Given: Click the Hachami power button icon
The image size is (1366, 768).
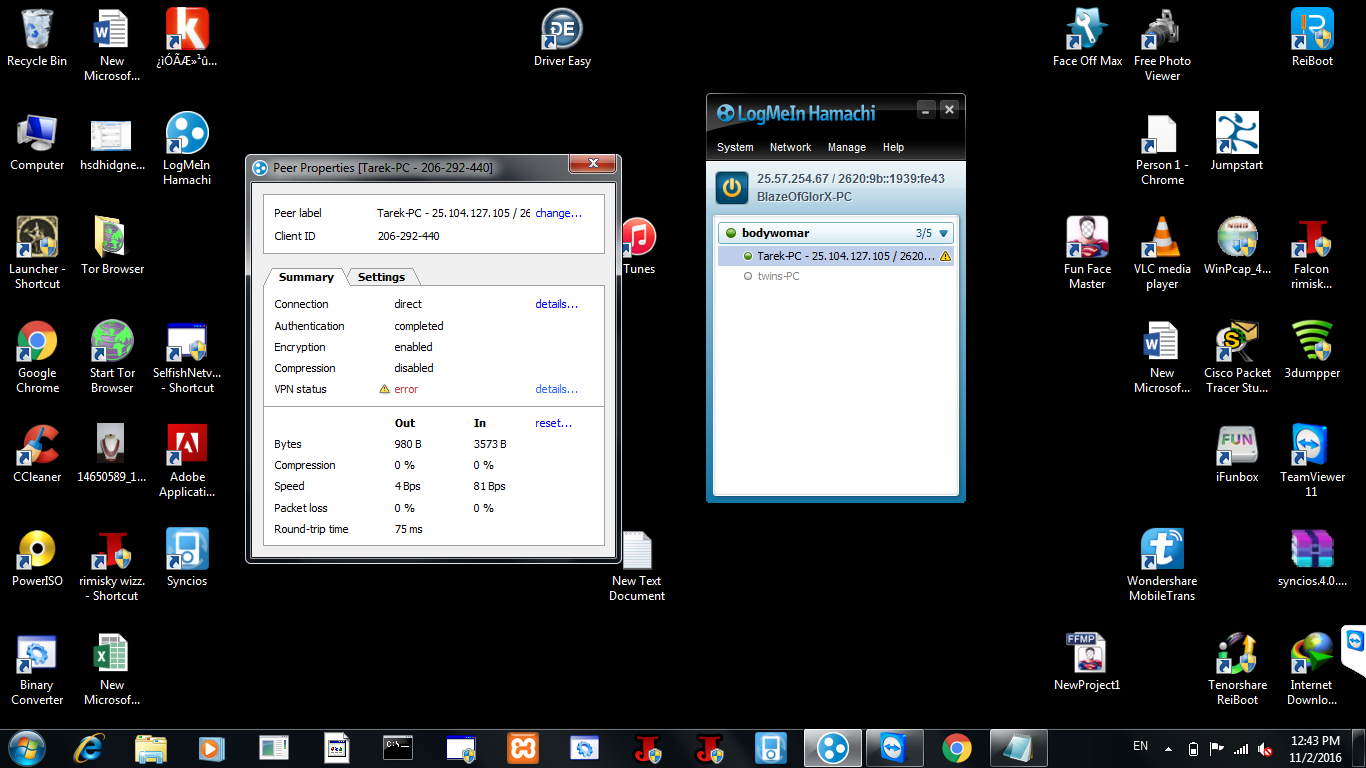Looking at the screenshot, I should click(733, 187).
